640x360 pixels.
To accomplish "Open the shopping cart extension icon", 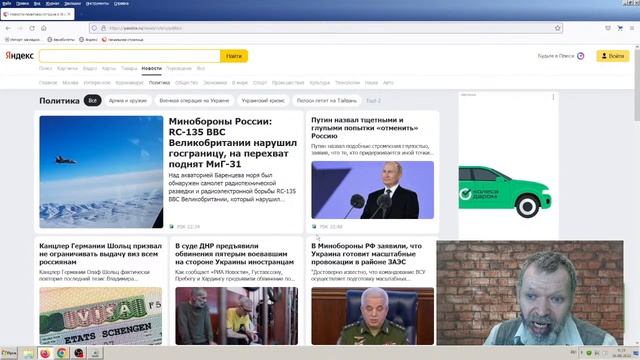I will click(620, 28).
